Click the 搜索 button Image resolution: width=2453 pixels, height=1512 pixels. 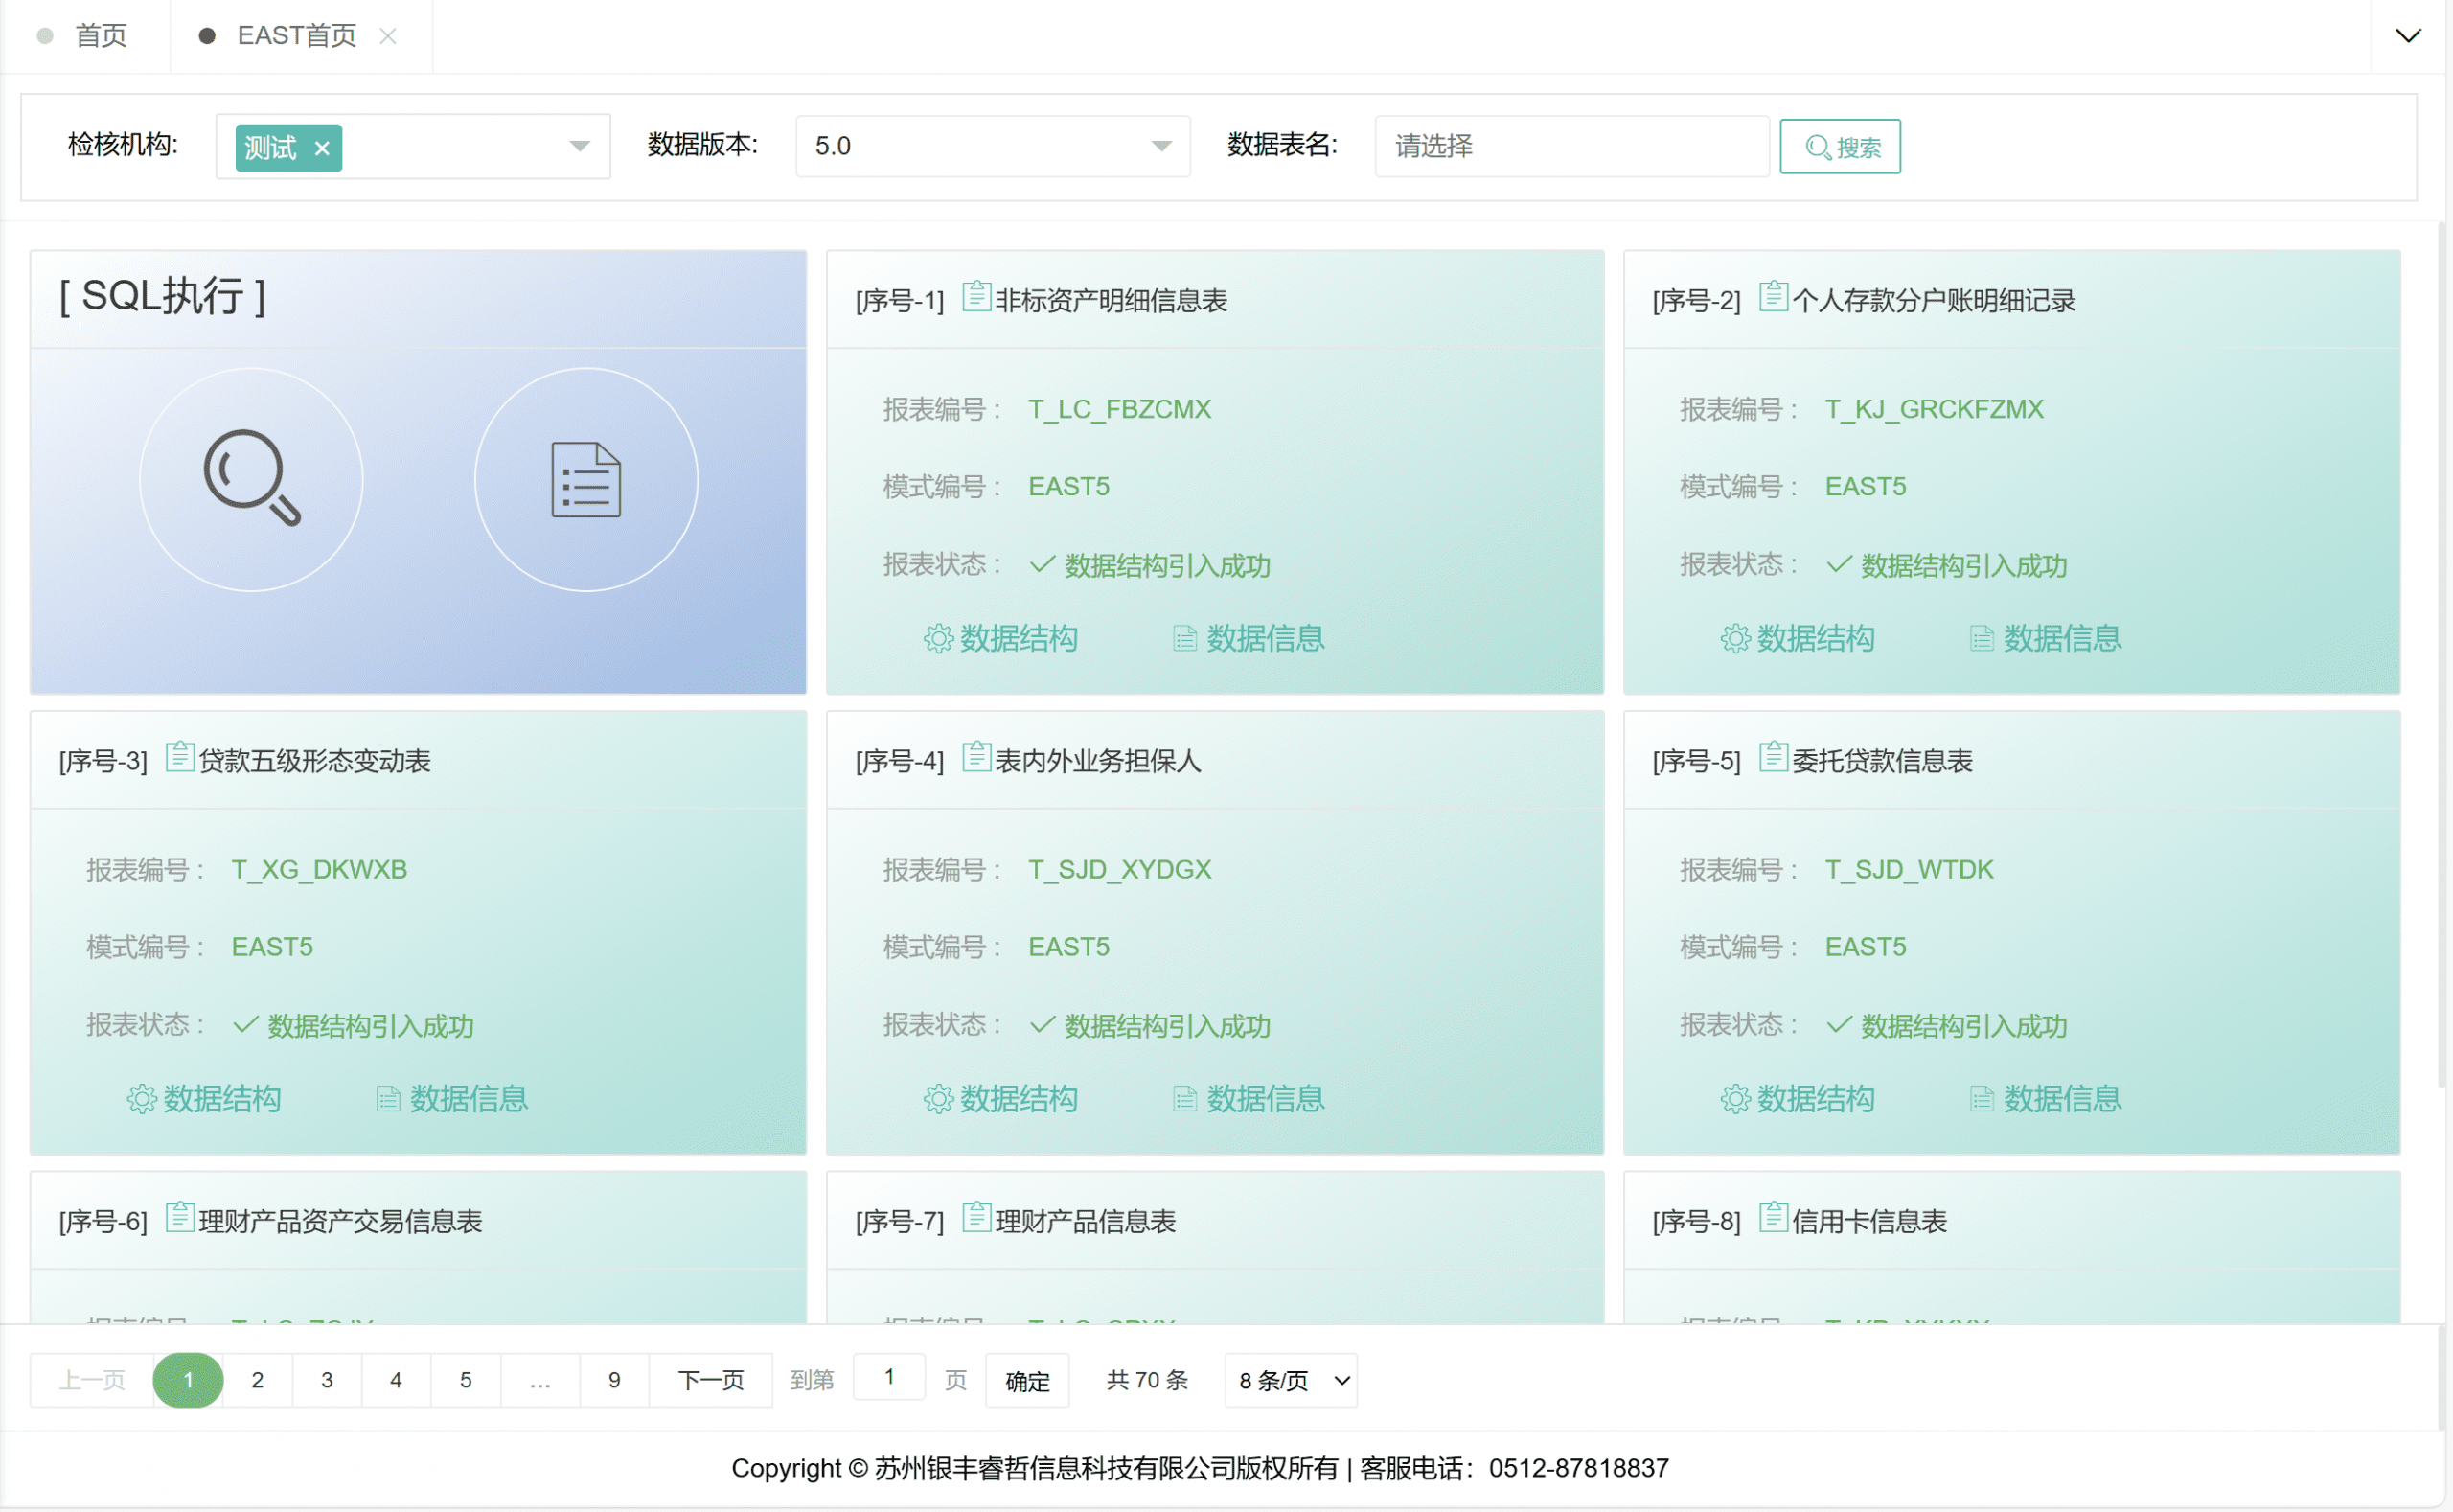(x=1840, y=147)
